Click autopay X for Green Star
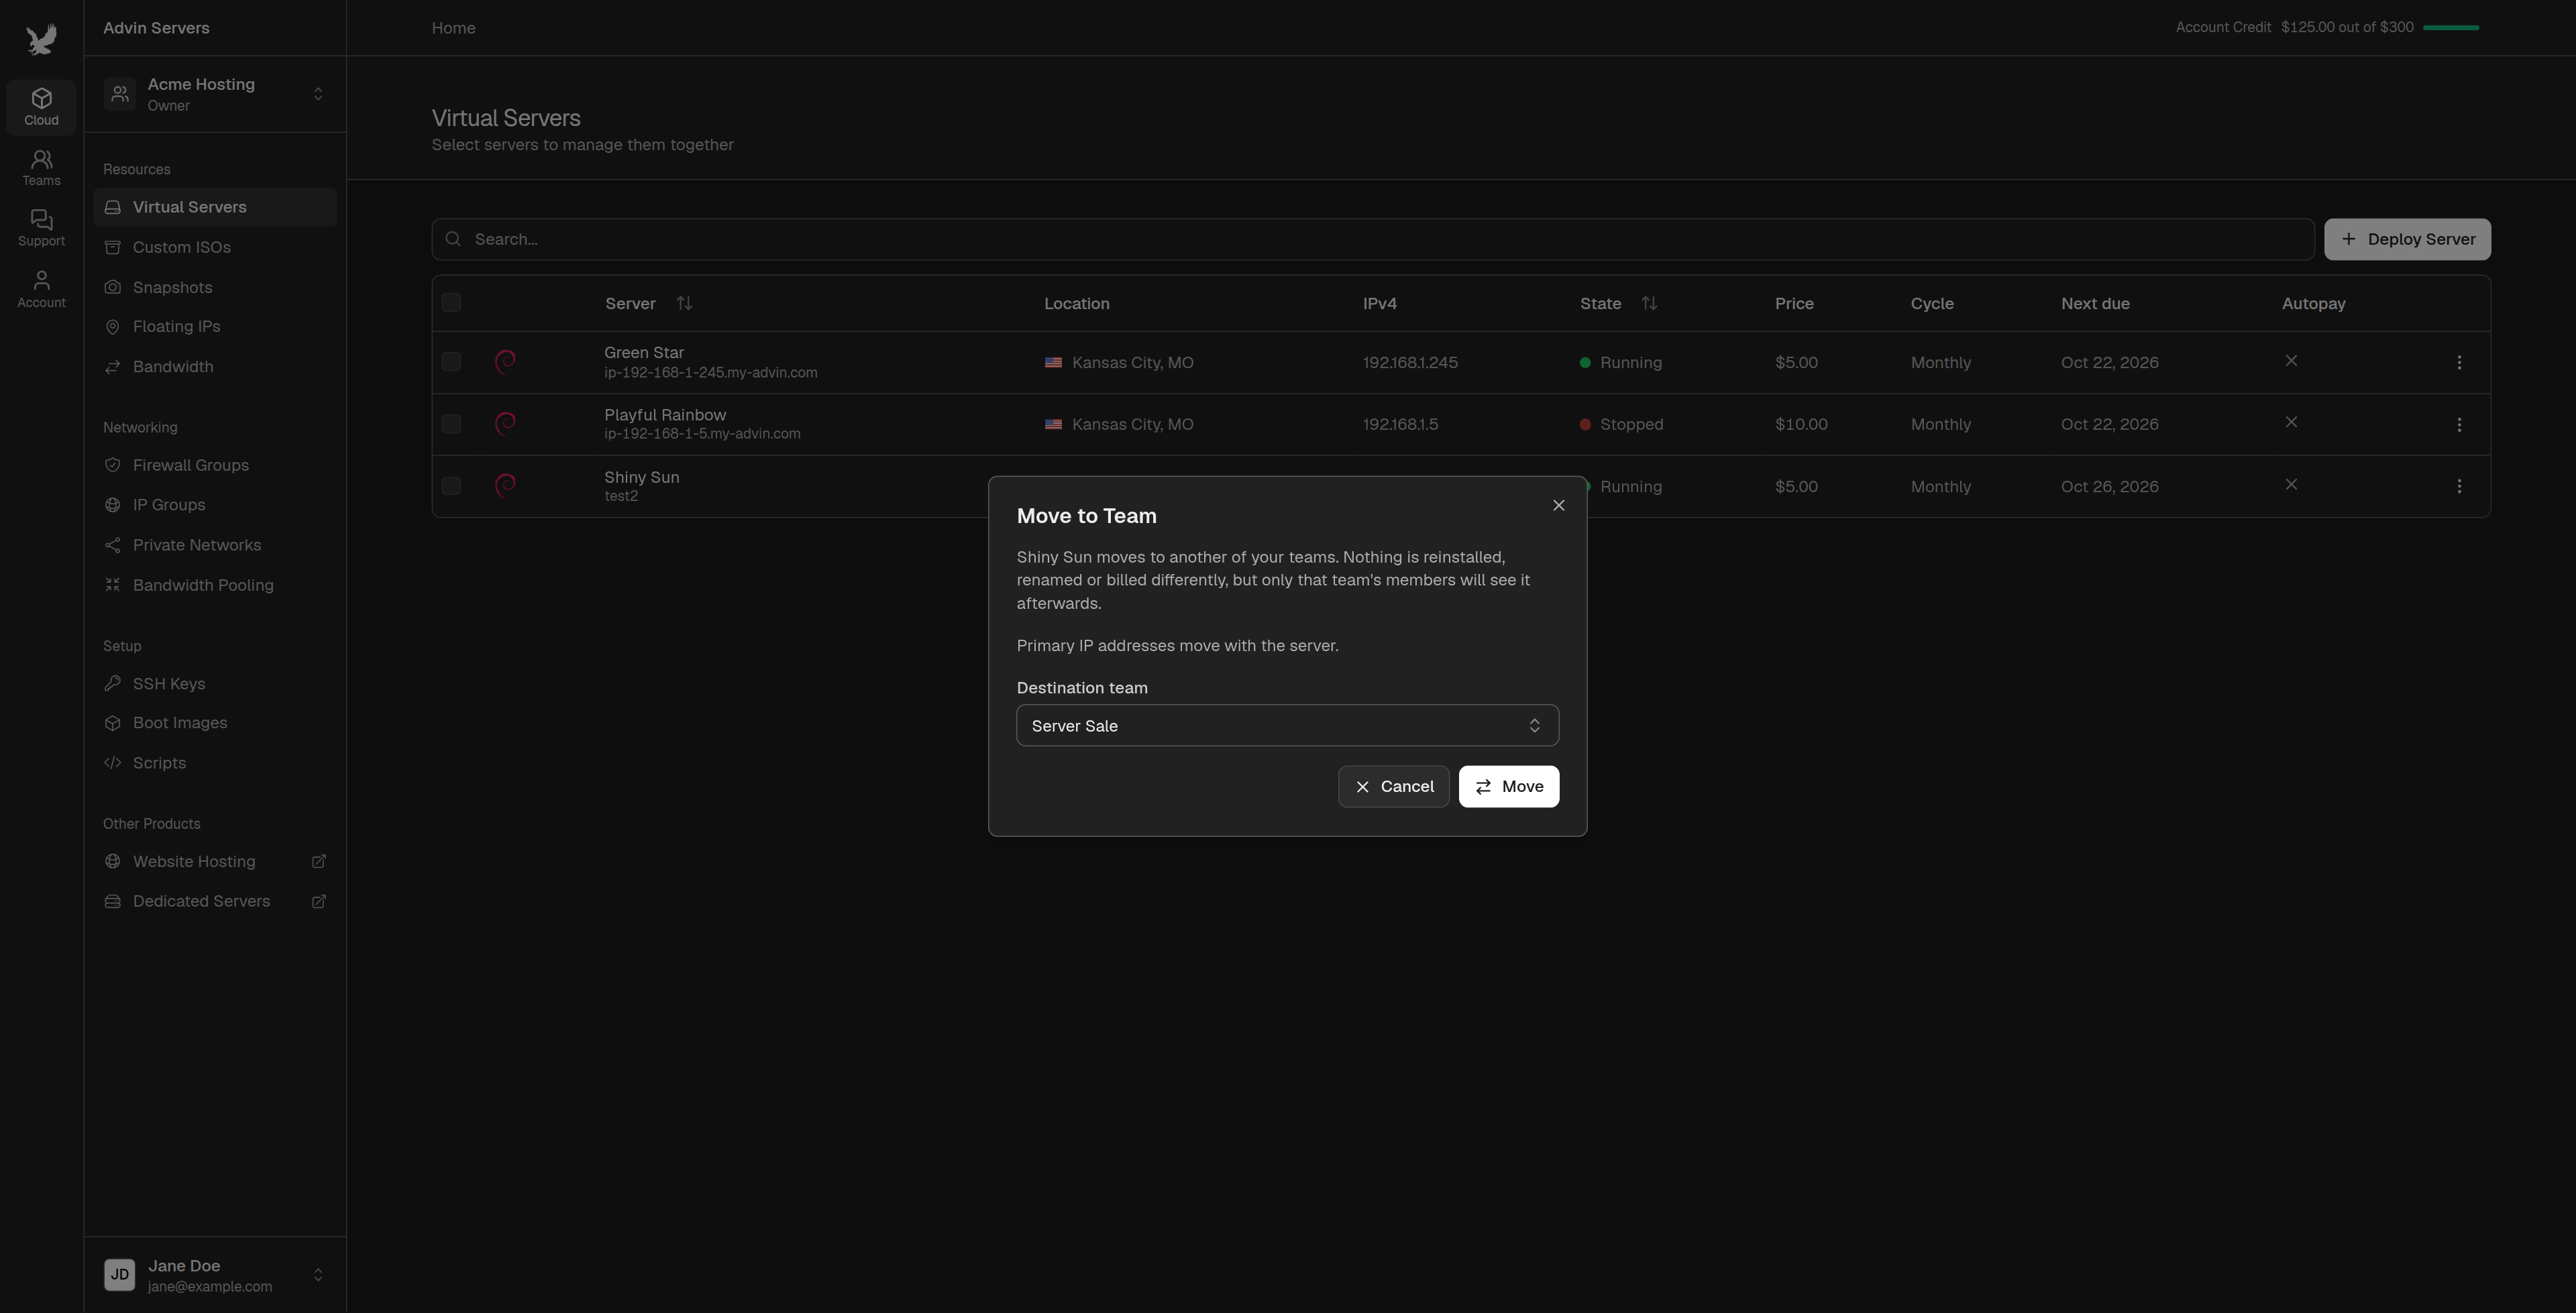2576x1313 pixels. point(2291,361)
